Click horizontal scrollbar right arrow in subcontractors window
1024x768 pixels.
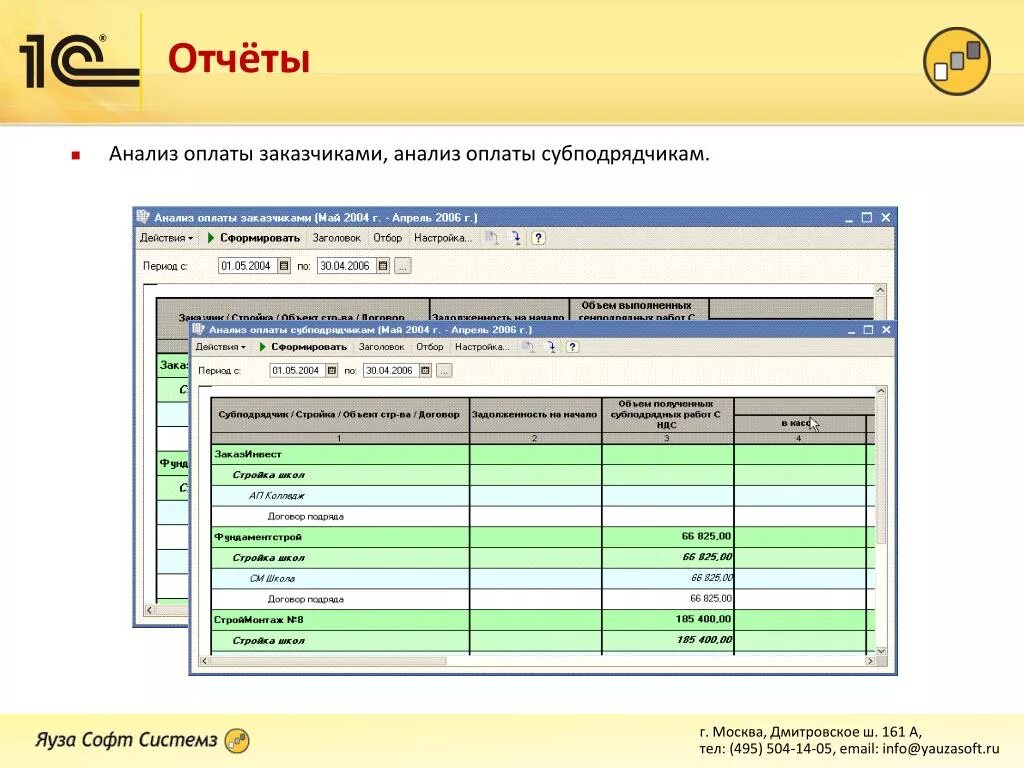point(870,661)
